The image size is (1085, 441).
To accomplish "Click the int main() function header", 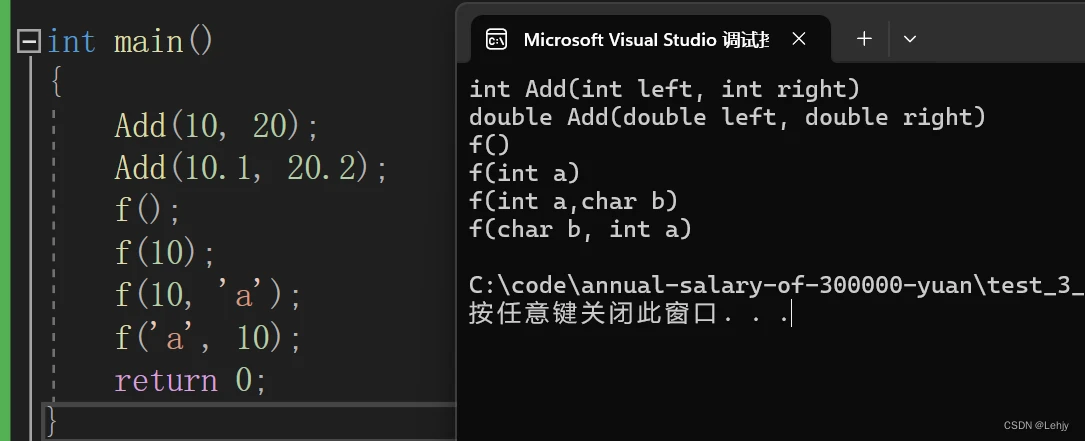I will pyautogui.click(x=130, y=42).
